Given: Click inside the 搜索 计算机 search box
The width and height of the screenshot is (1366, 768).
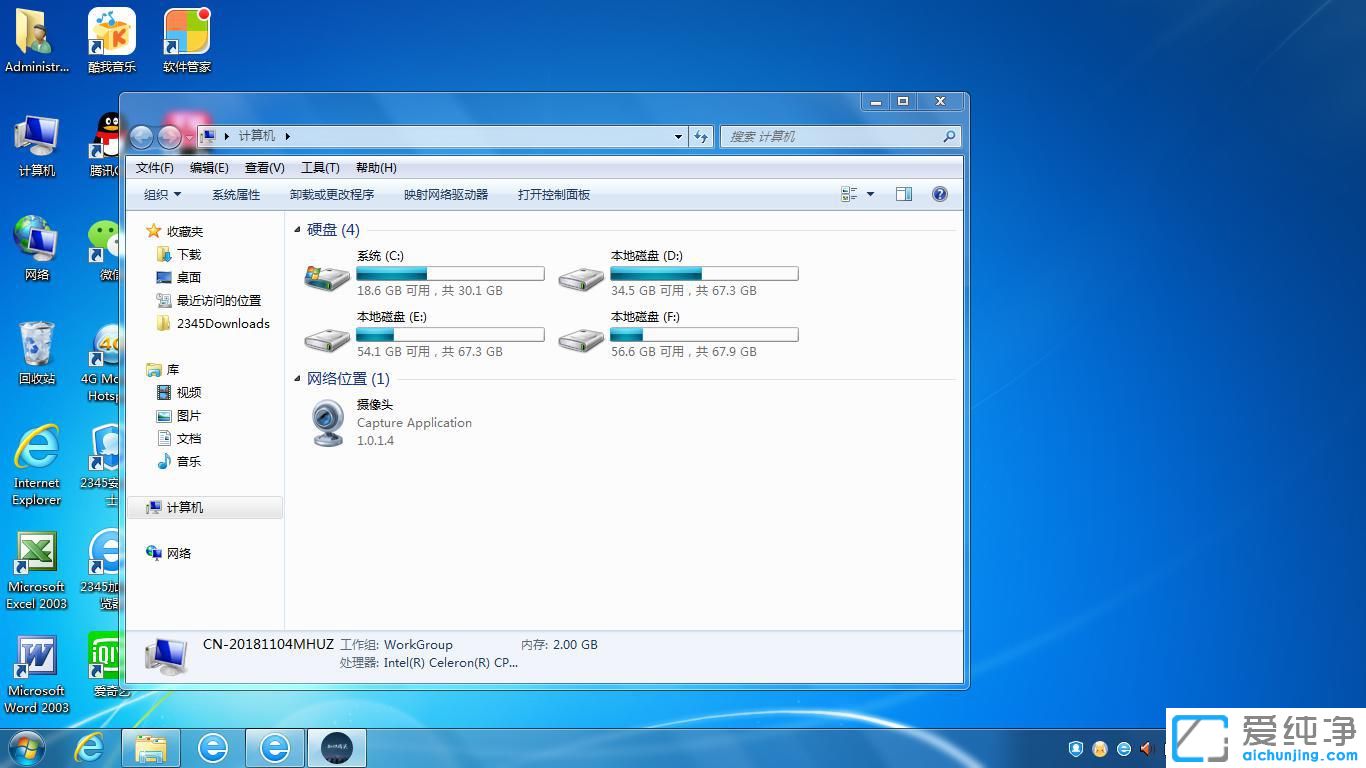Looking at the screenshot, I should click(x=840, y=136).
